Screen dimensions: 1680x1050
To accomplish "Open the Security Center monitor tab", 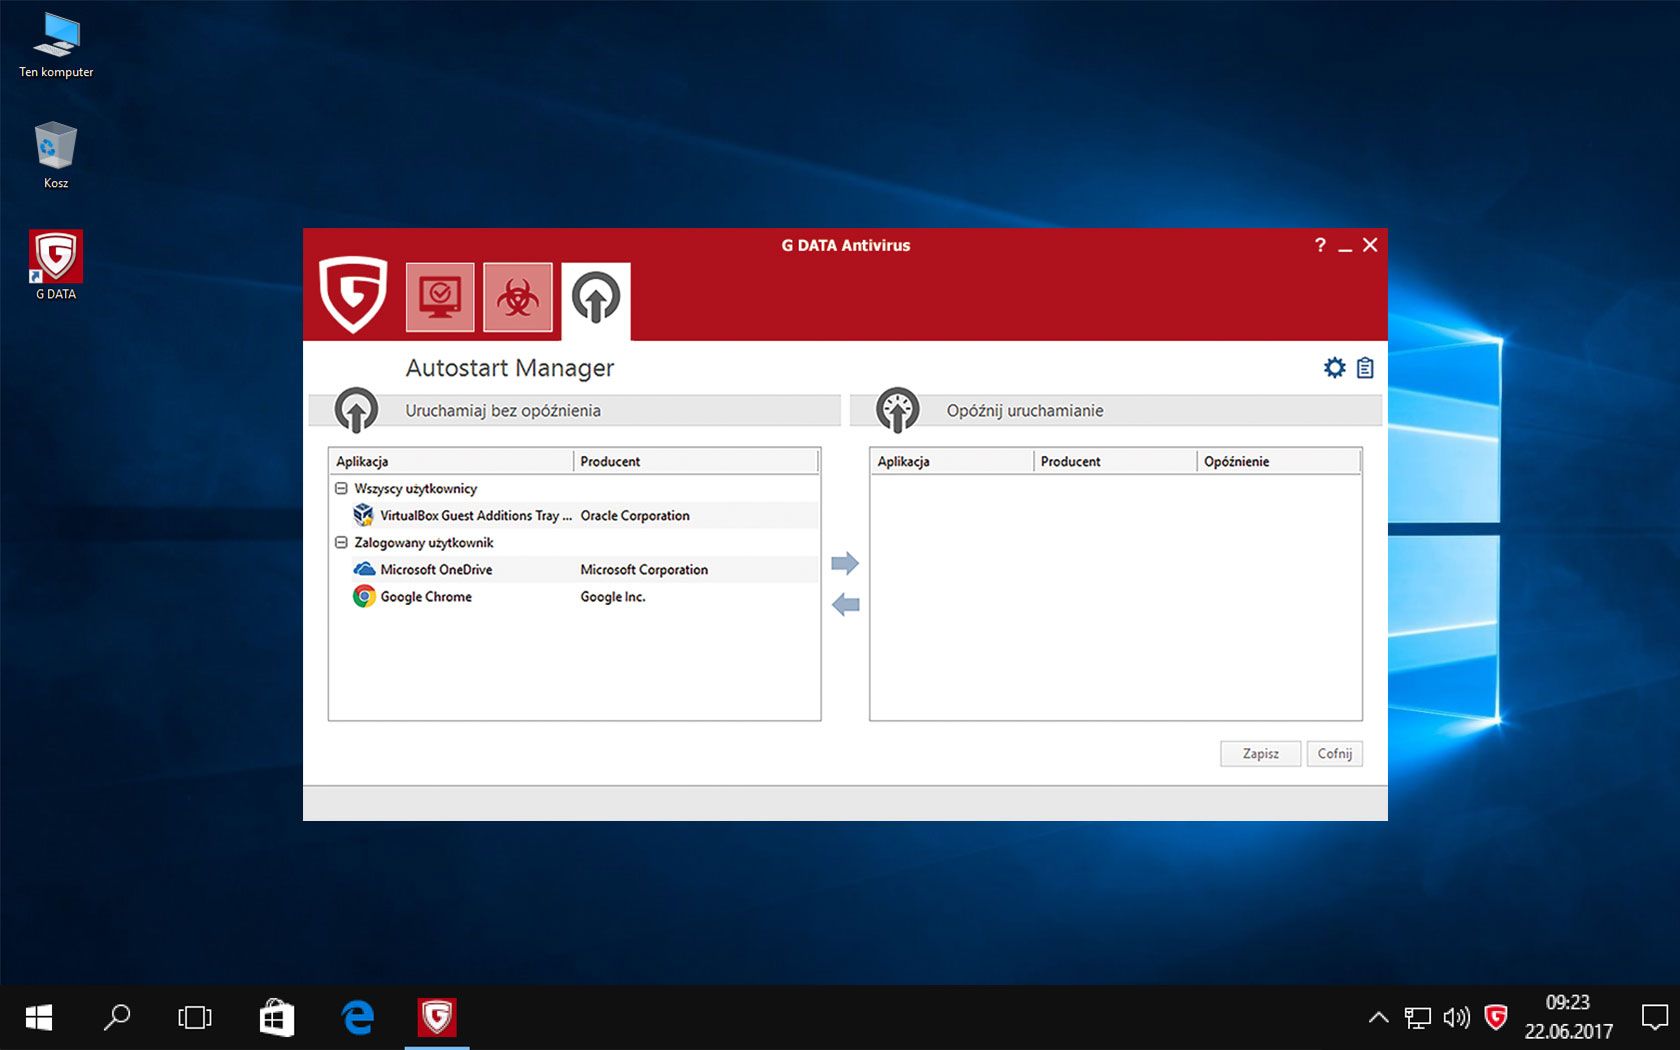I will [440, 297].
